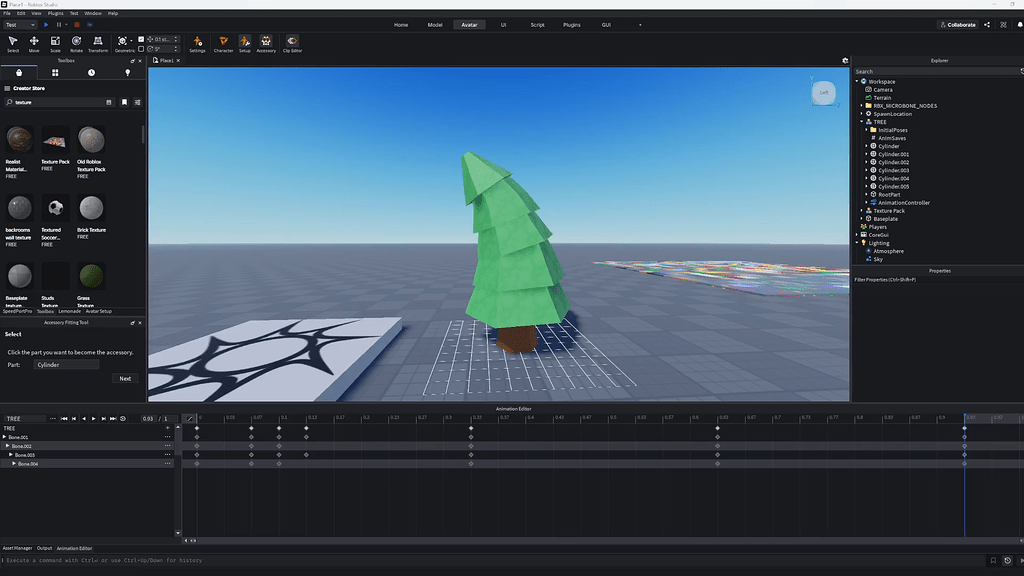This screenshot has height=576, width=1024.
Task: Open Toolbox Creator Store bag tab
Action: click(x=19, y=72)
